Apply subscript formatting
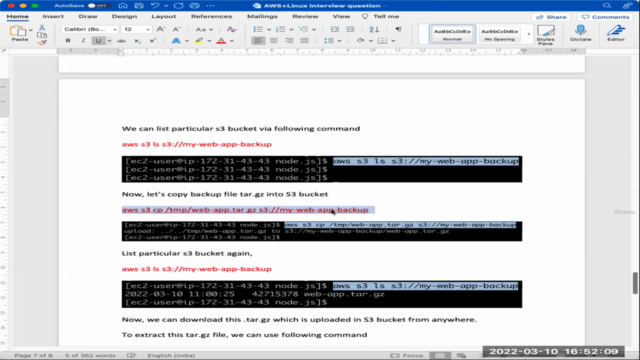 pyautogui.click(x=137, y=41)
